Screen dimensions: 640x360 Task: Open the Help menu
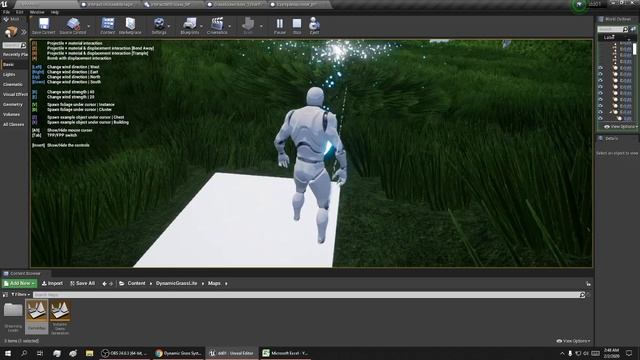point(55,12)
